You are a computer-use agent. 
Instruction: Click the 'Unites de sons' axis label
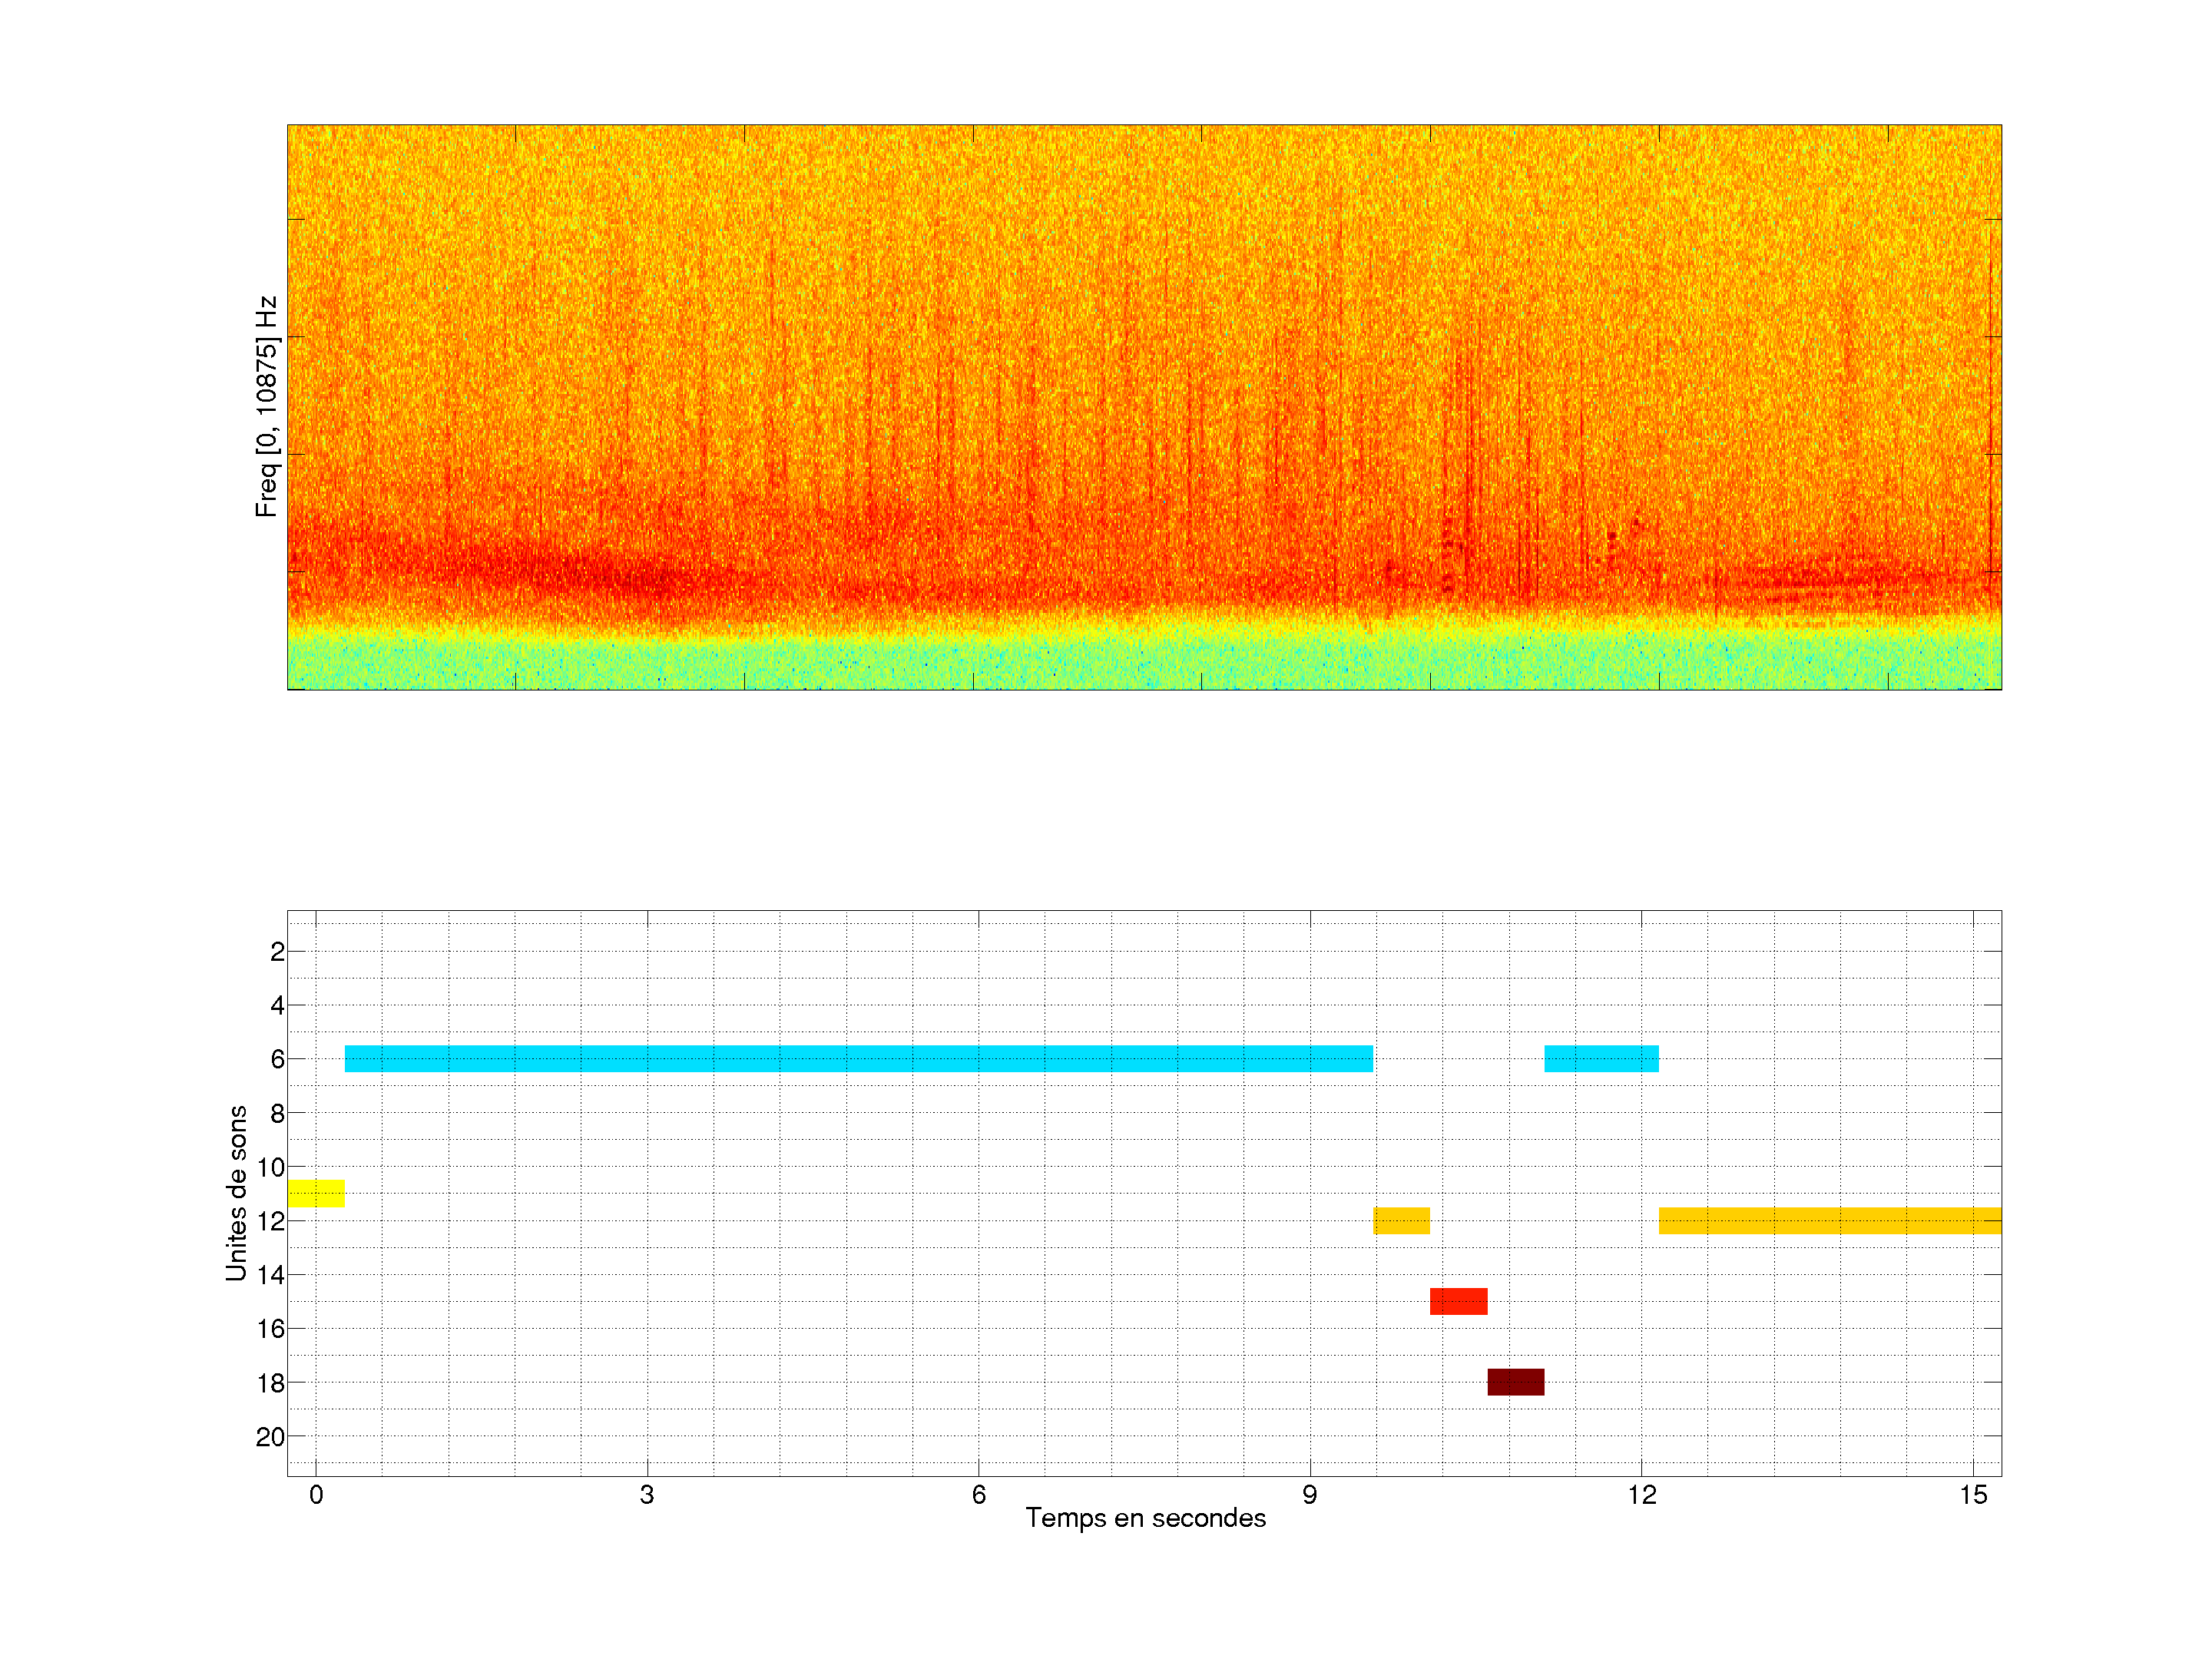tap(236, 1193)
